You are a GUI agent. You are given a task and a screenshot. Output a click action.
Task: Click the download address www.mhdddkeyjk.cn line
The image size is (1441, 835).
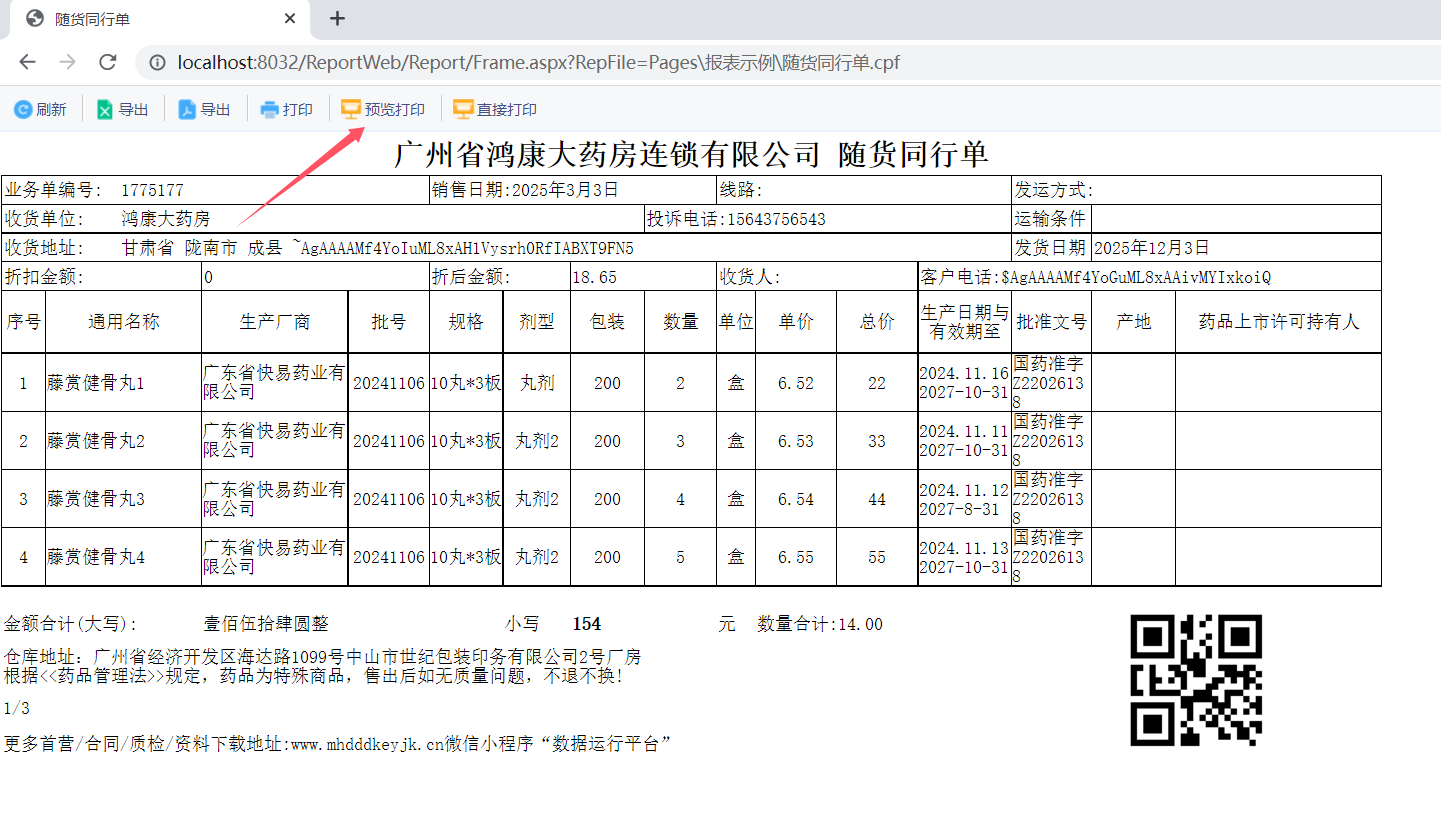pos(337,744)
